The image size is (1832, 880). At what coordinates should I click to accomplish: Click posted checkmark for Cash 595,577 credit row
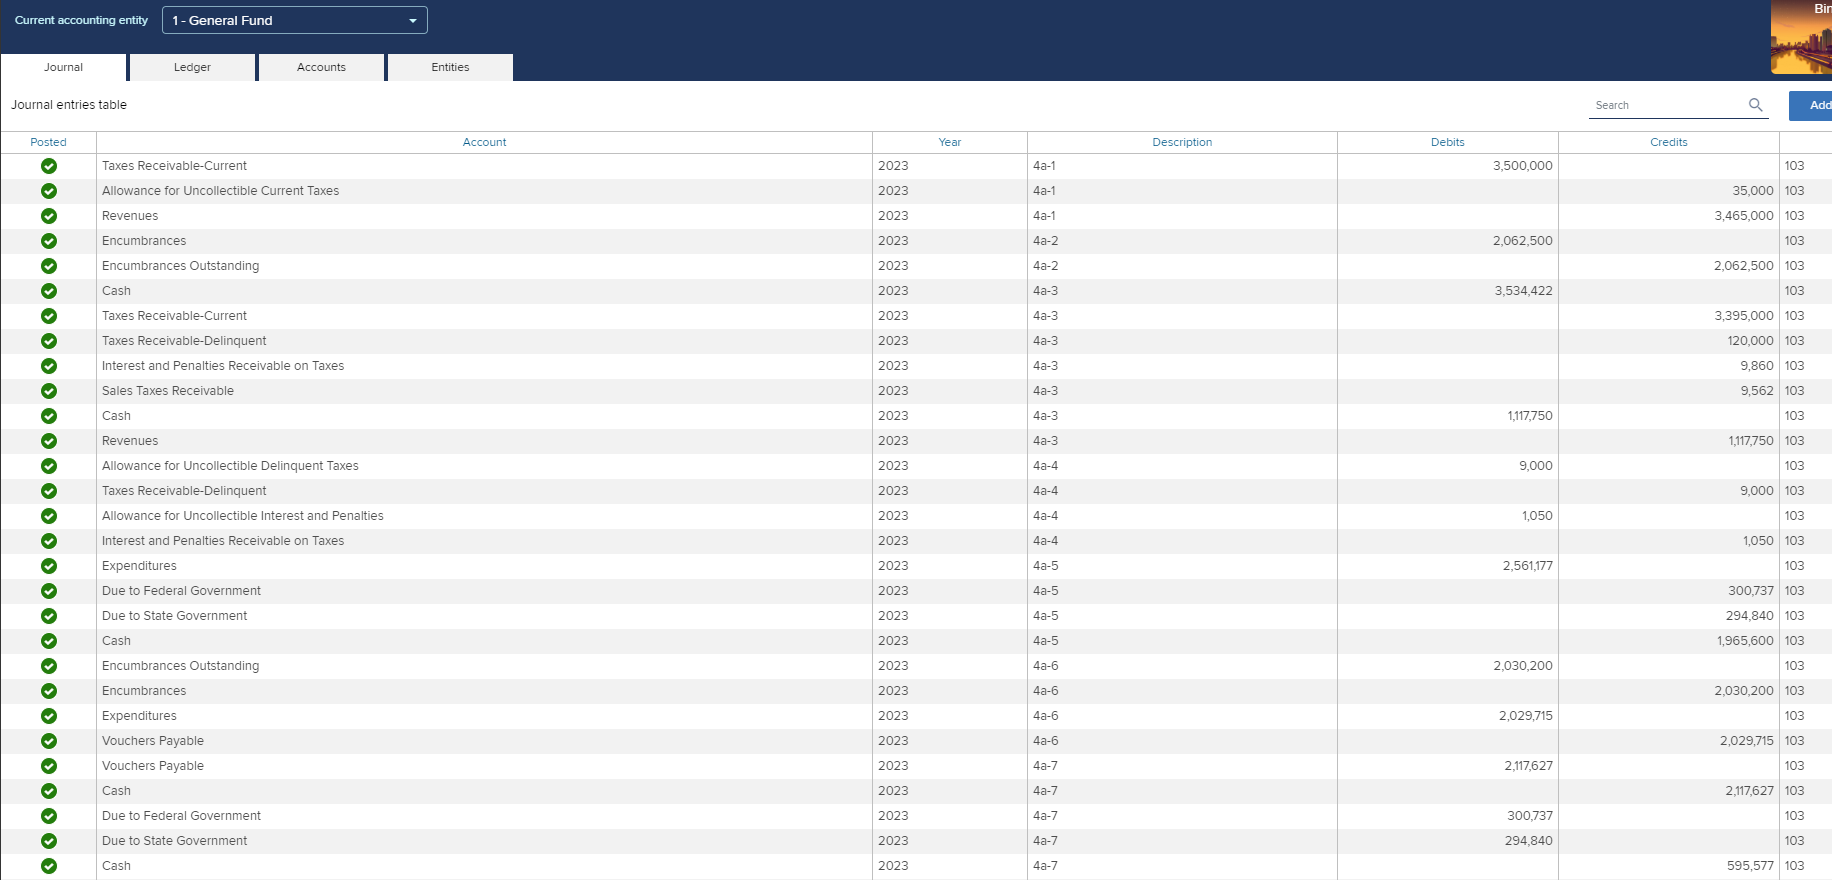(49, 866)
